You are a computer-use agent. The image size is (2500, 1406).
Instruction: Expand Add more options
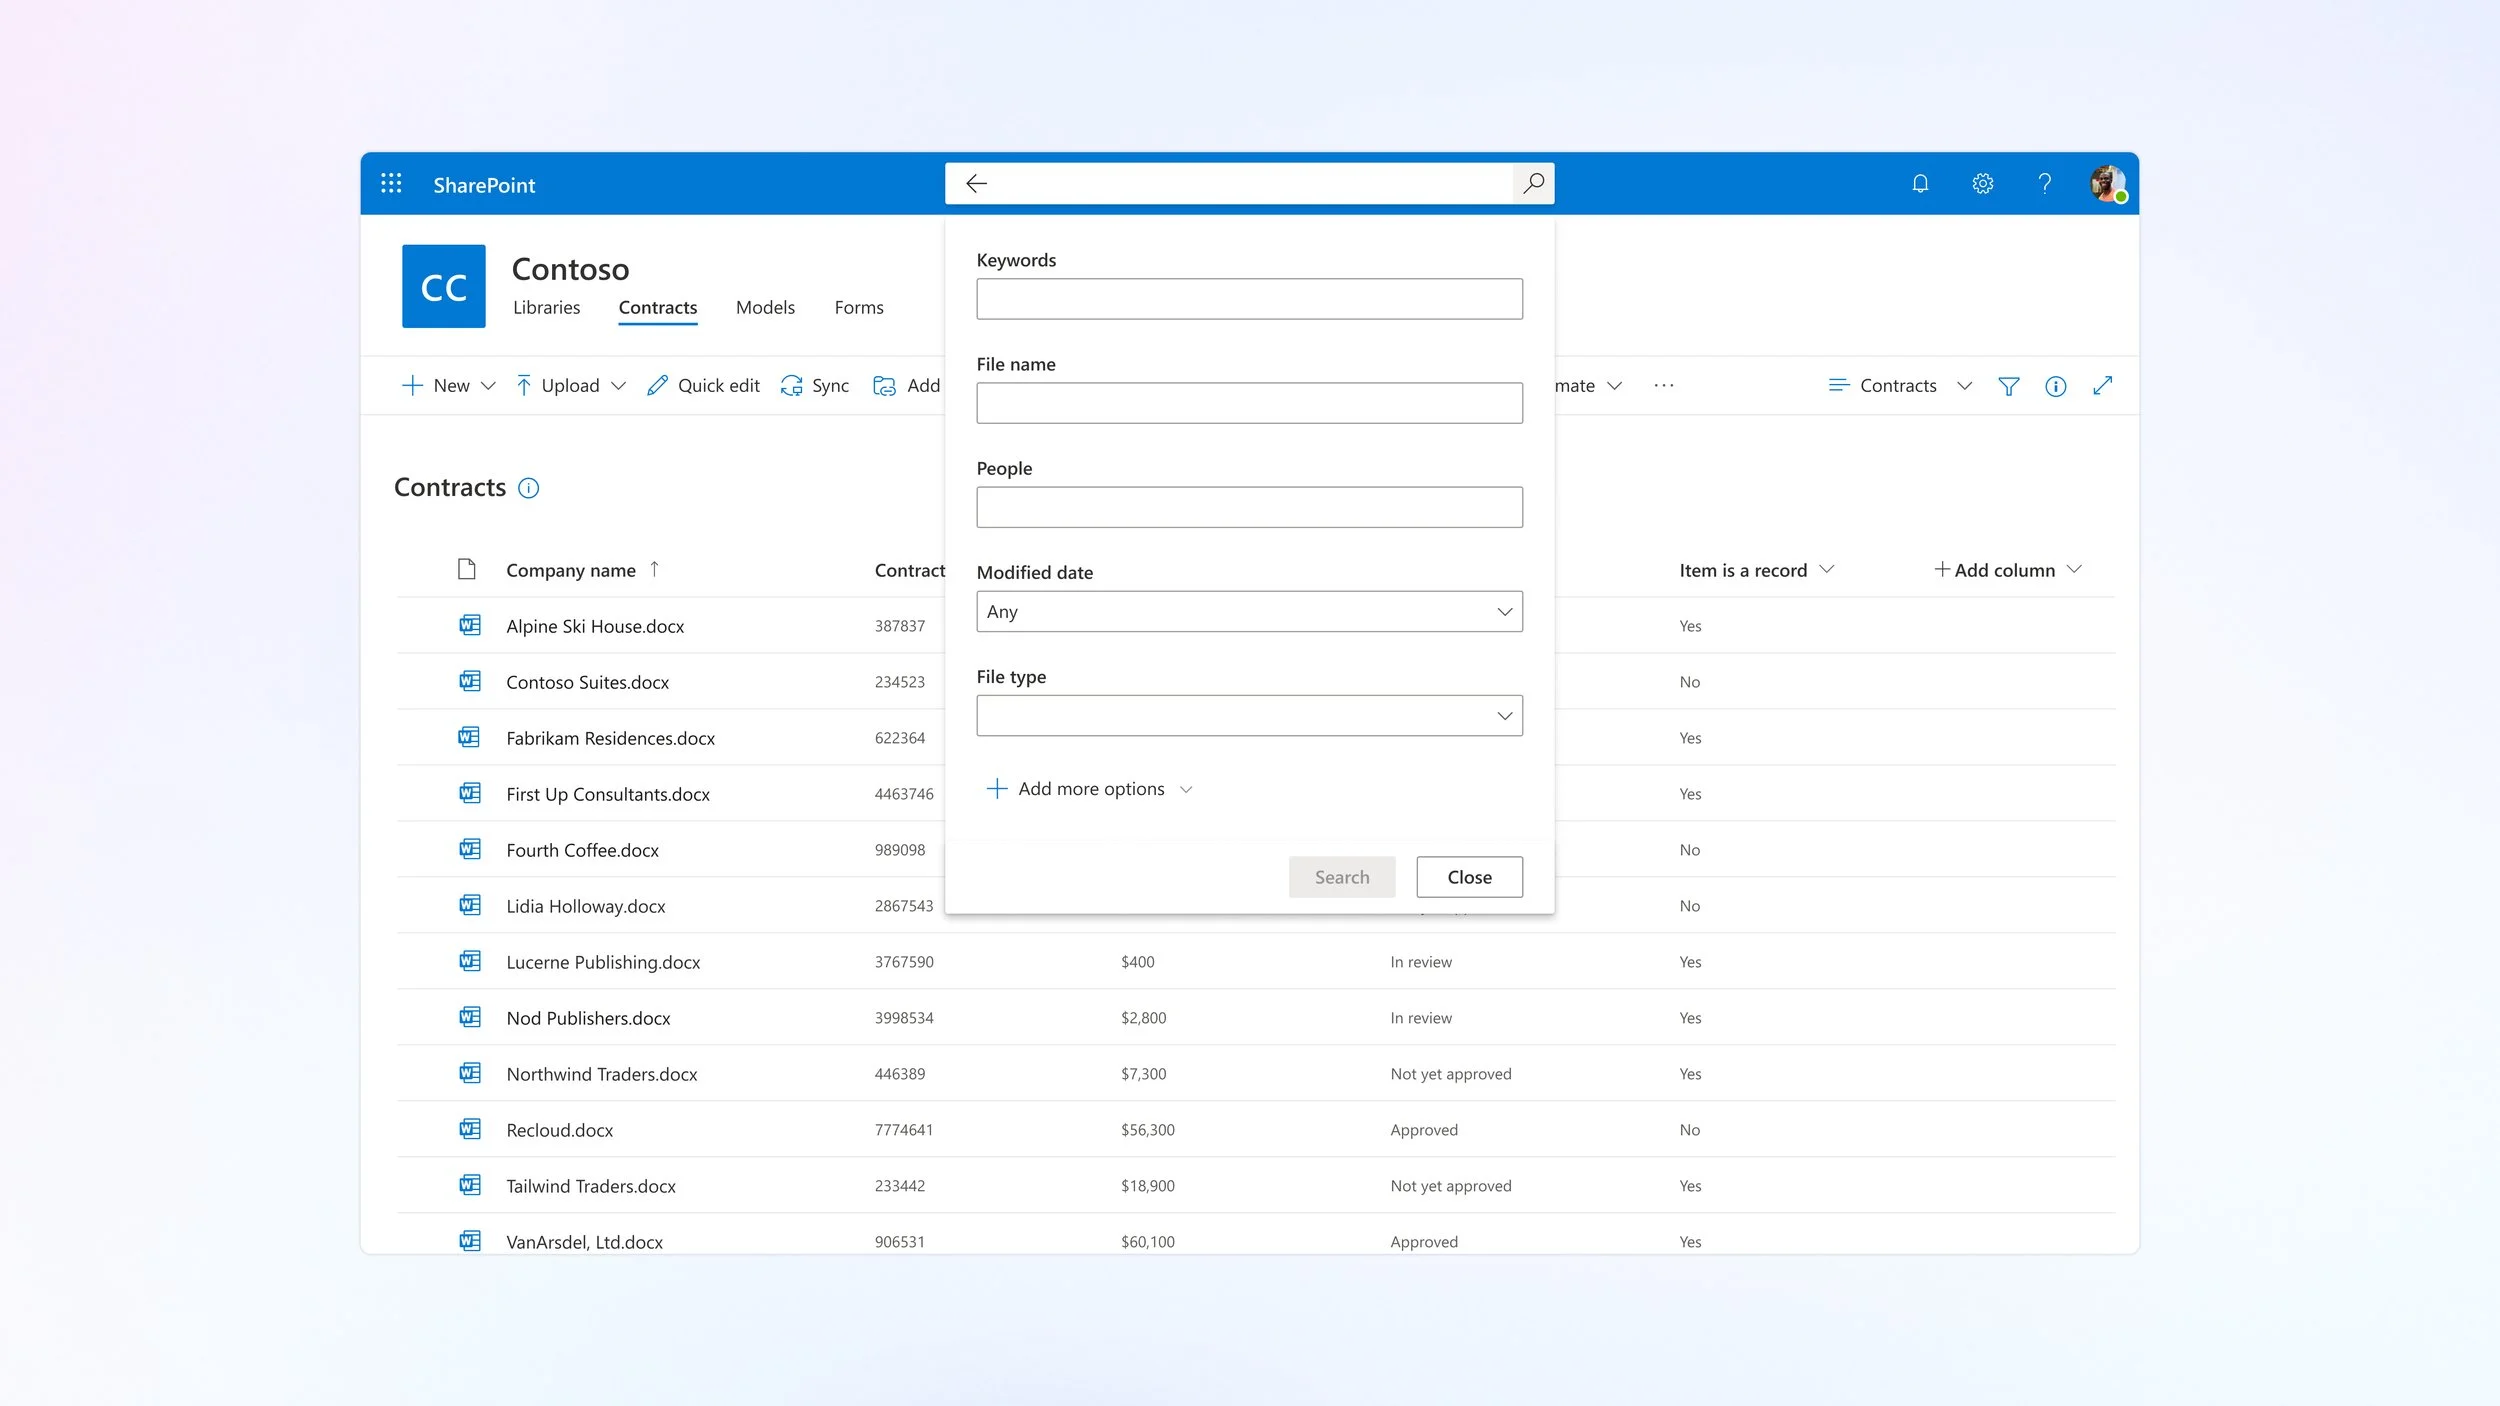tap(1090, 789)
